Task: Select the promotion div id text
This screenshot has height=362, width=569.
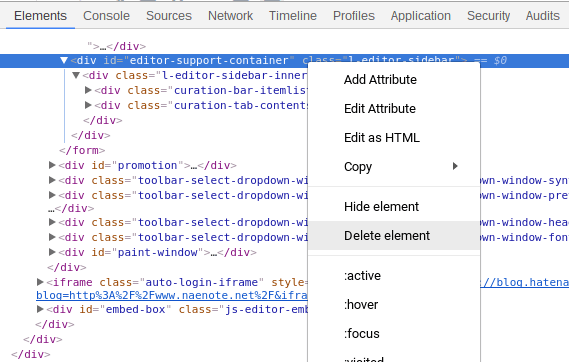Action: click(147, 165)
